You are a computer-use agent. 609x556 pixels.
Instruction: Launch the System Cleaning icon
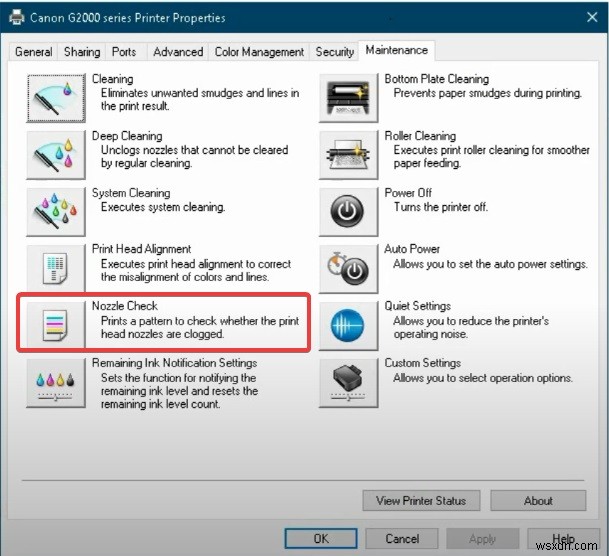[56, 212]
